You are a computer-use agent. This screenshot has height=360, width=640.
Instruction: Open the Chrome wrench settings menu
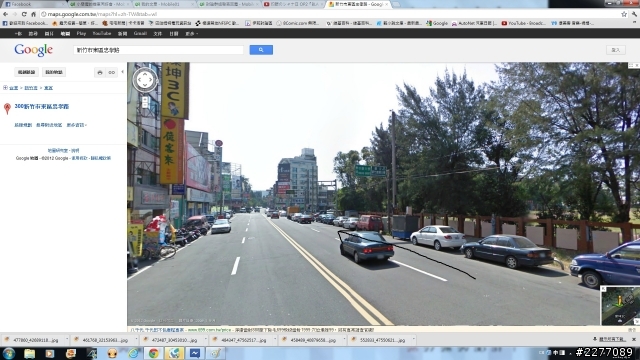635,14
